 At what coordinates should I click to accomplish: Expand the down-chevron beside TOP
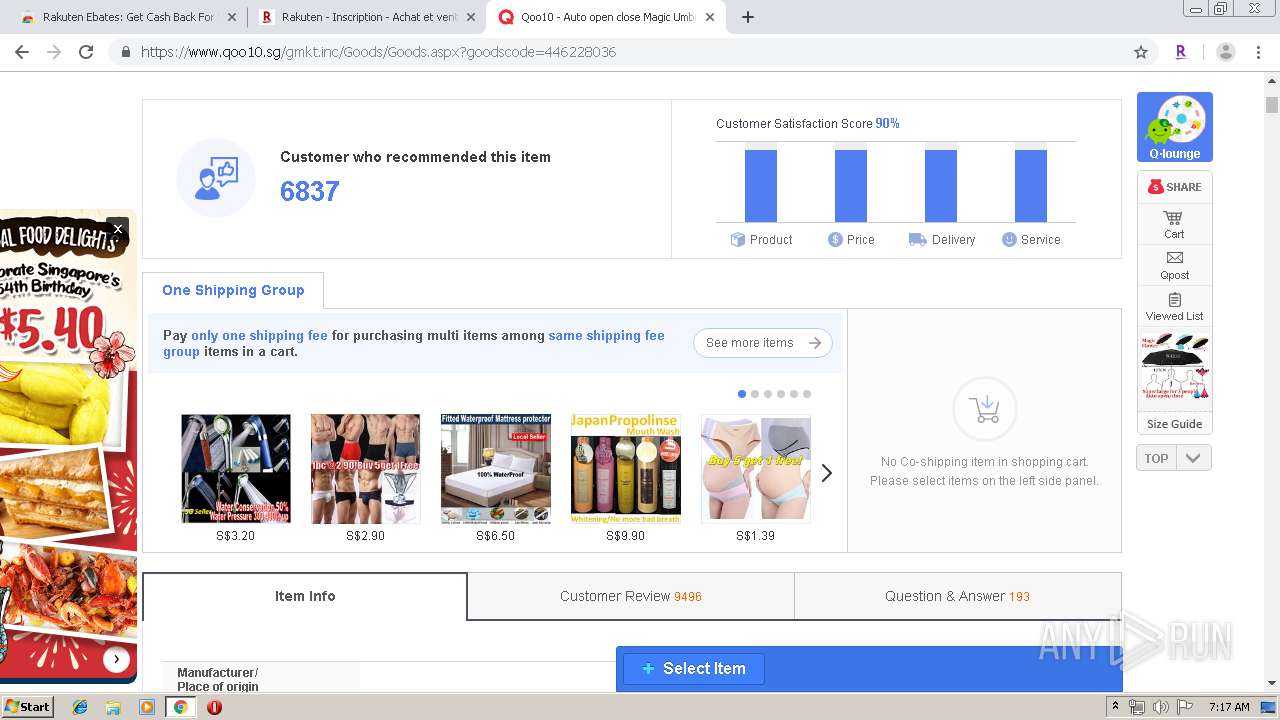pyautogui.click(x=1193, y=458)
